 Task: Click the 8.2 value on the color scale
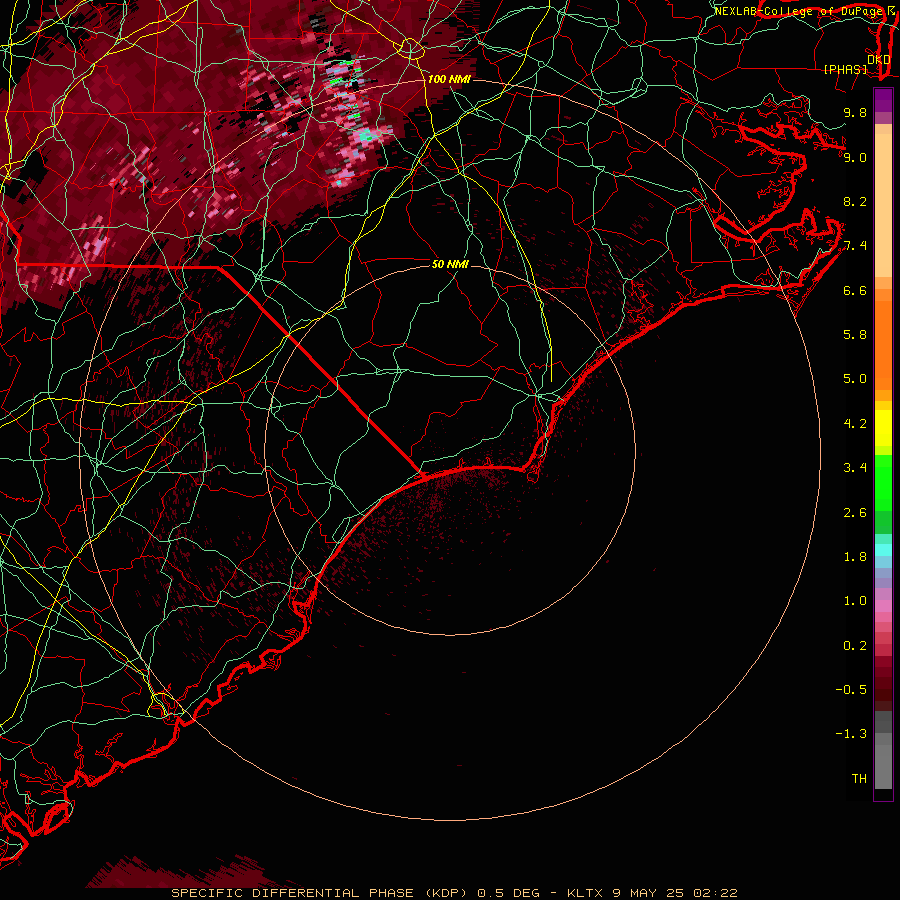coord(855,201)
